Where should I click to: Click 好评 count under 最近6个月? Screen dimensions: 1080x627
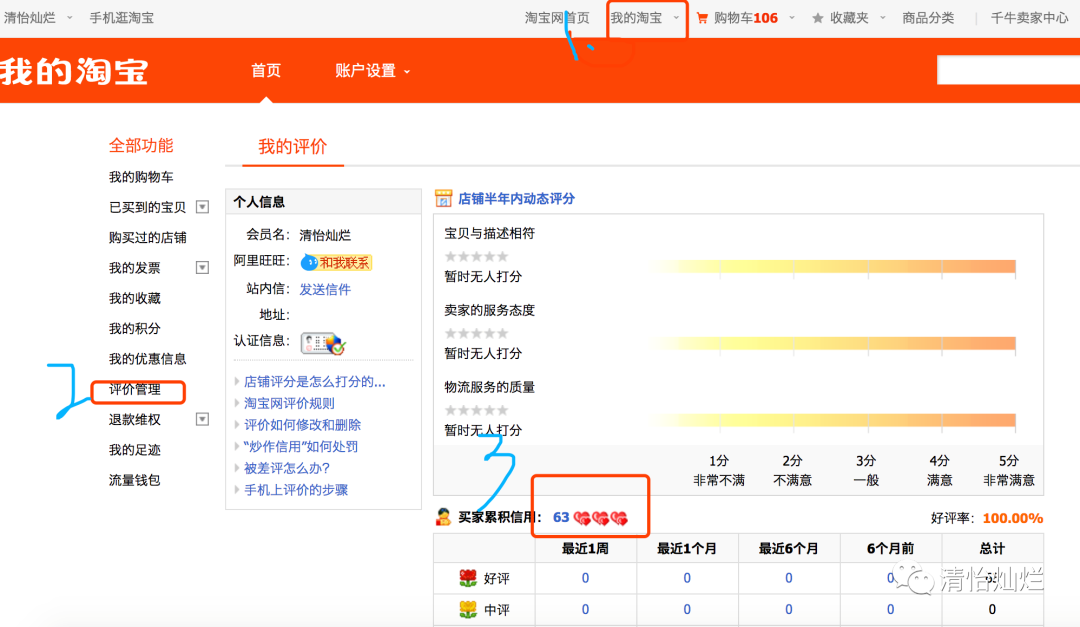click(789, 578)
